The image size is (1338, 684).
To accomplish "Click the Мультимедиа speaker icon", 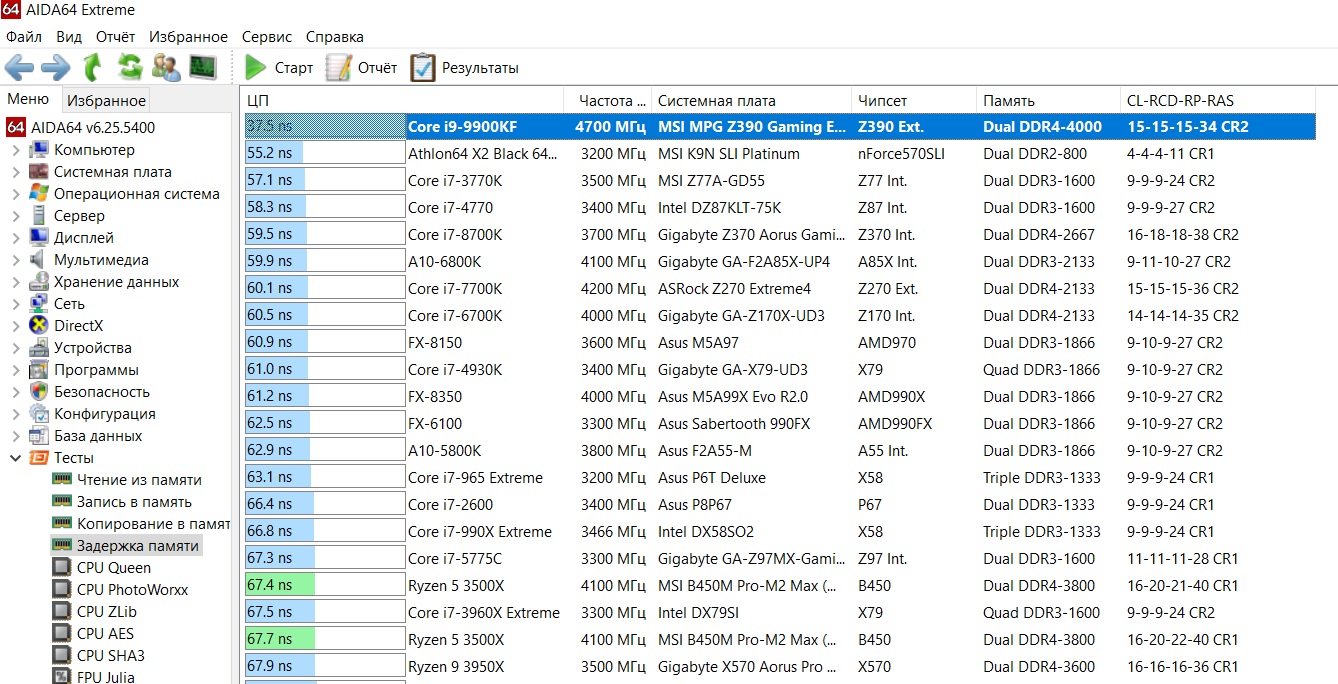I will [39, 260].
